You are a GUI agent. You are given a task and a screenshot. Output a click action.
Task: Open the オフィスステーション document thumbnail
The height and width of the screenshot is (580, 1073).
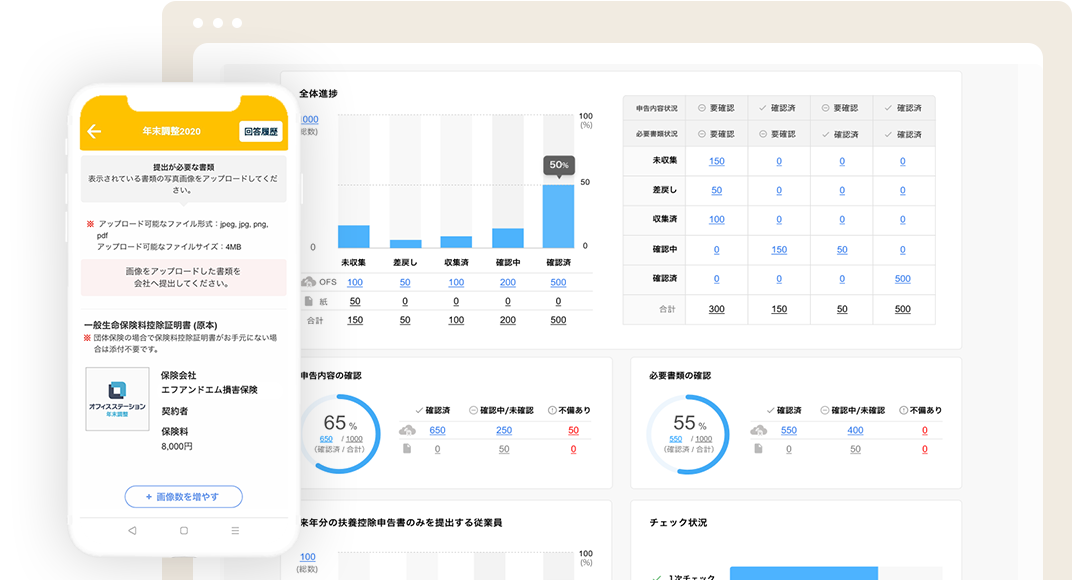(117, 399)
